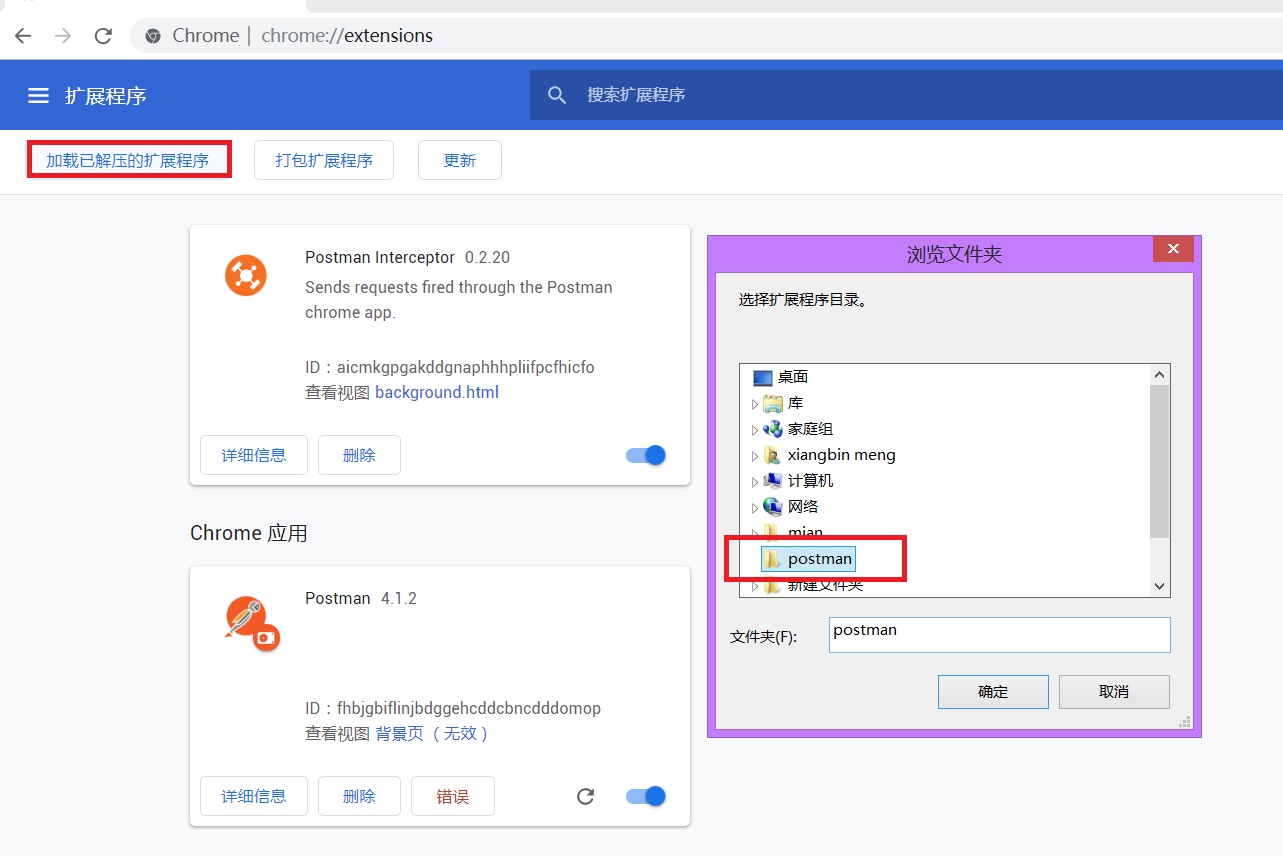Open background.html view link

437,392
